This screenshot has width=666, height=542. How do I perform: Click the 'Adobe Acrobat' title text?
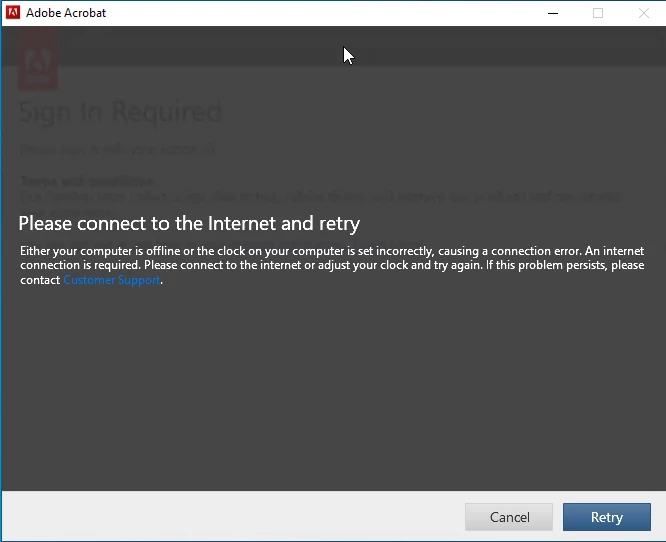click(66, 13)
